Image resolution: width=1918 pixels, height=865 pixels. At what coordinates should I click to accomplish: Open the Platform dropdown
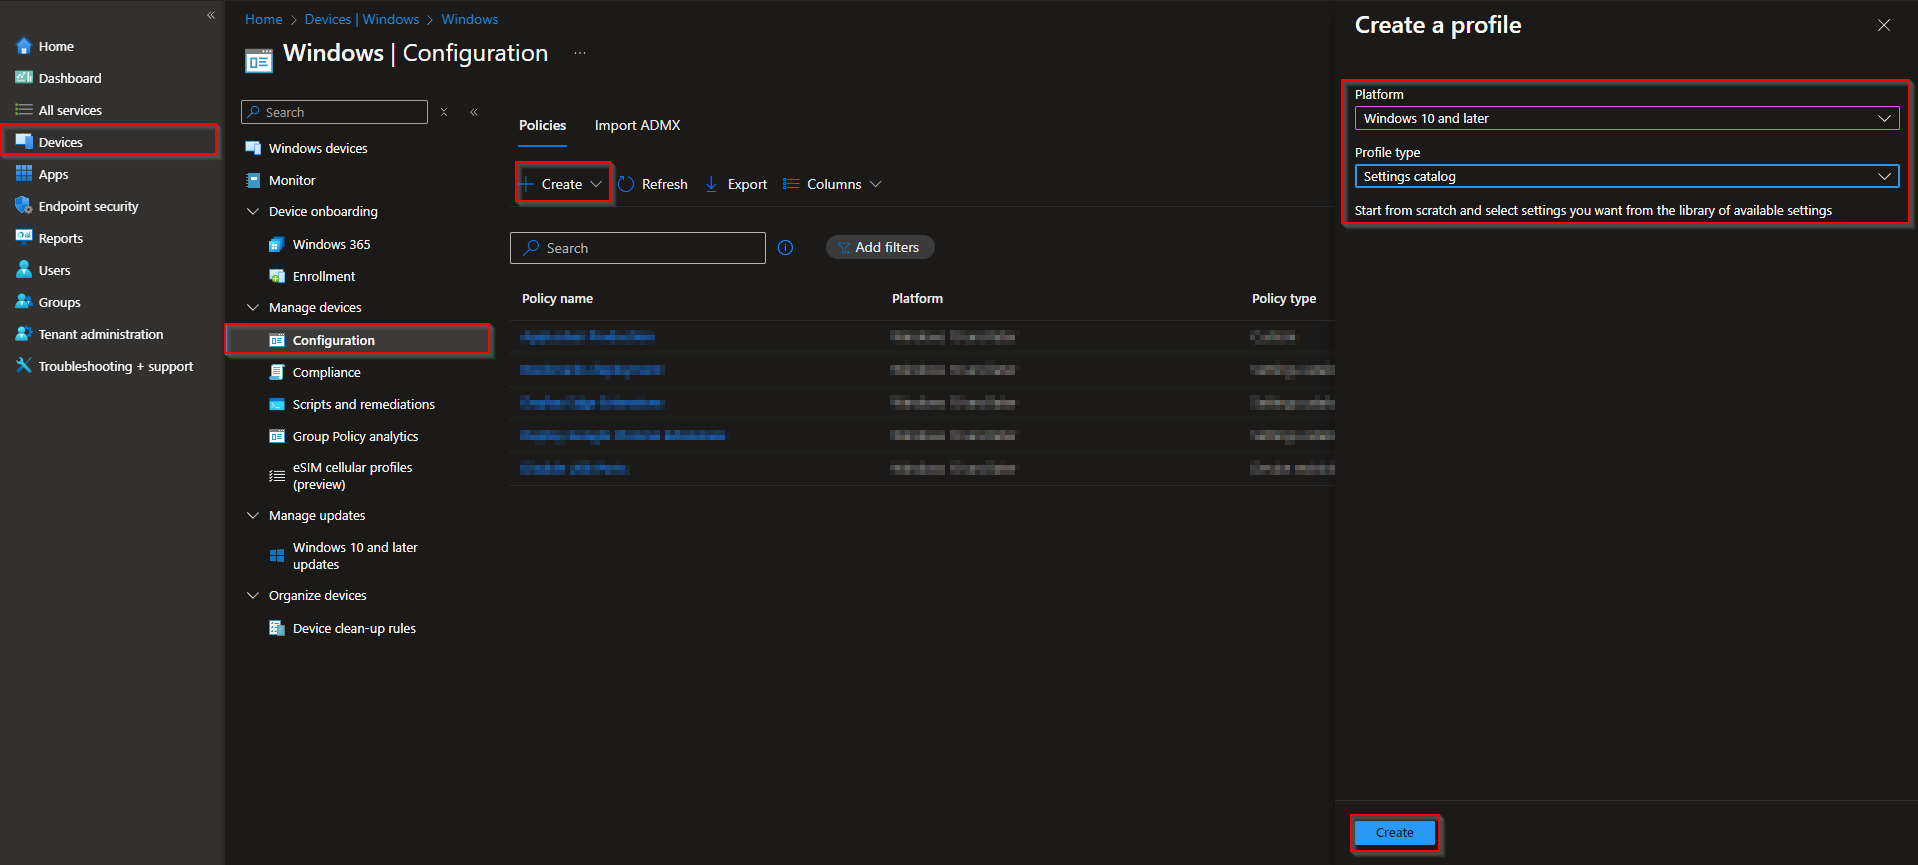point(1627,118)
